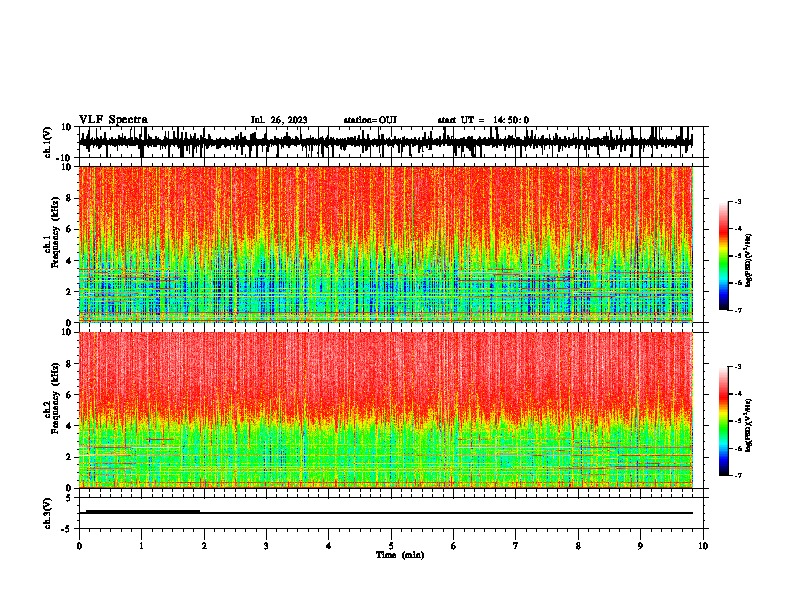Click the "-3" label on ch.2 colorbar
The width and height of the screenshot is (792, 612).
[737, 367]
